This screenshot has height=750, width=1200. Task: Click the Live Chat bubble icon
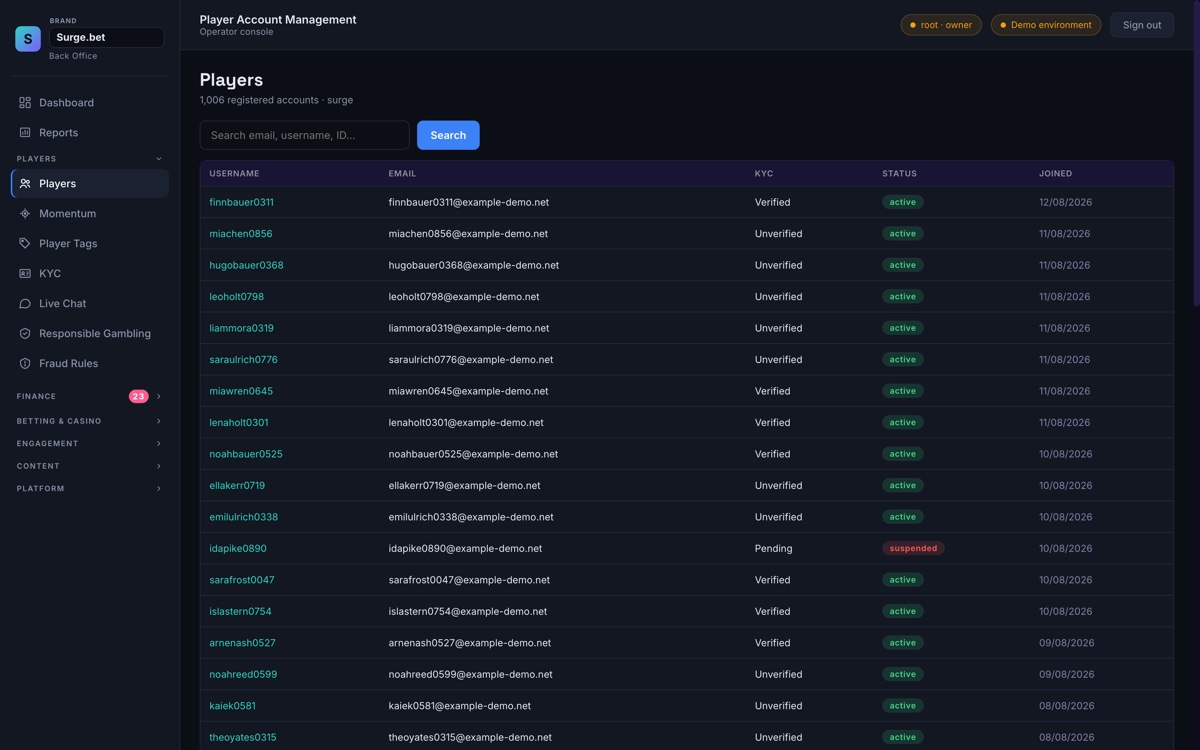(25, 304)
